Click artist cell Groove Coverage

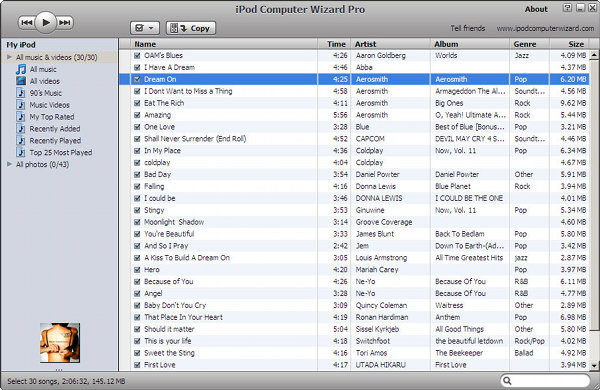tap(384, 222)
